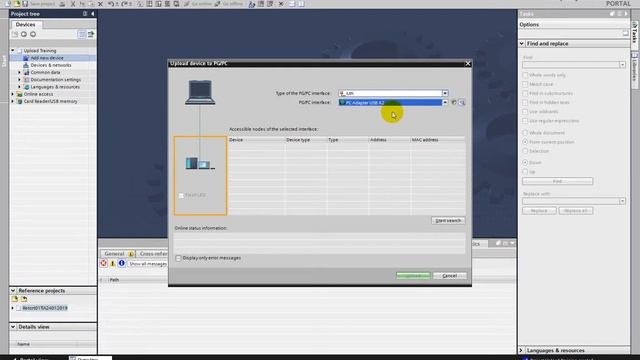Screen dimensions: 640x360
Task: Open the Replace with dropdown arrow
Action: pos(622,201)
